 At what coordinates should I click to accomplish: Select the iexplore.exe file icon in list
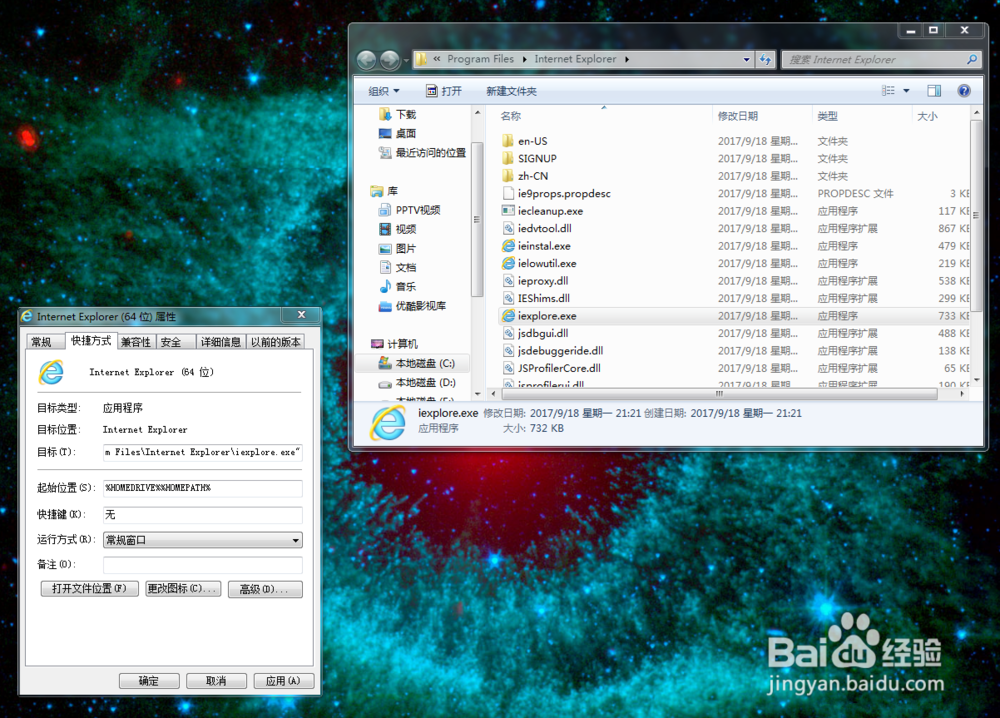[x=508, y=316]
